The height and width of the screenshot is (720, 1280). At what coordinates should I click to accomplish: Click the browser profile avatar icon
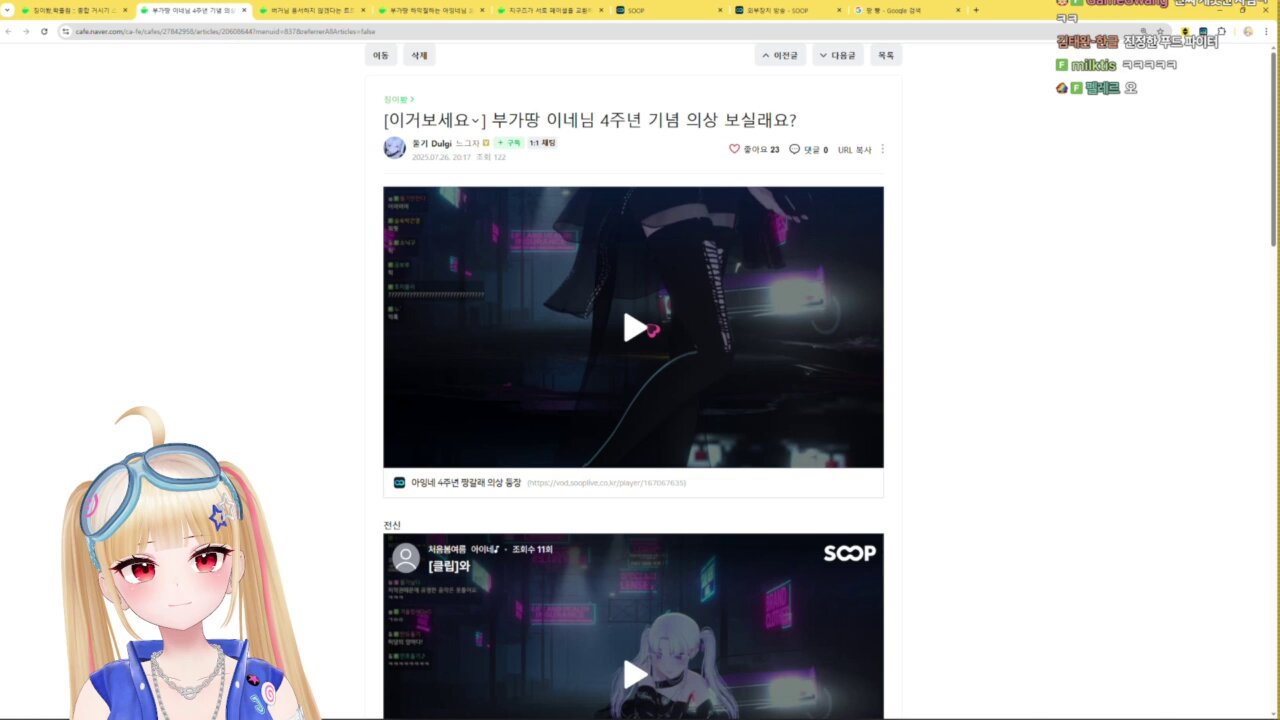(1248, 31)
